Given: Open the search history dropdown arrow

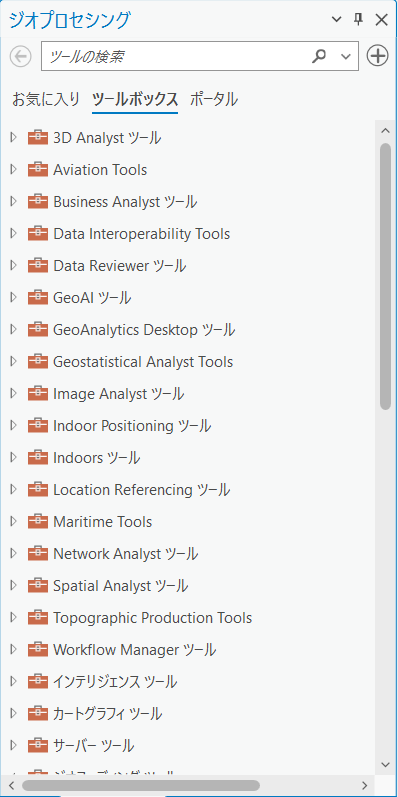Looking at the screenshot, I should (x=346, y=56).
